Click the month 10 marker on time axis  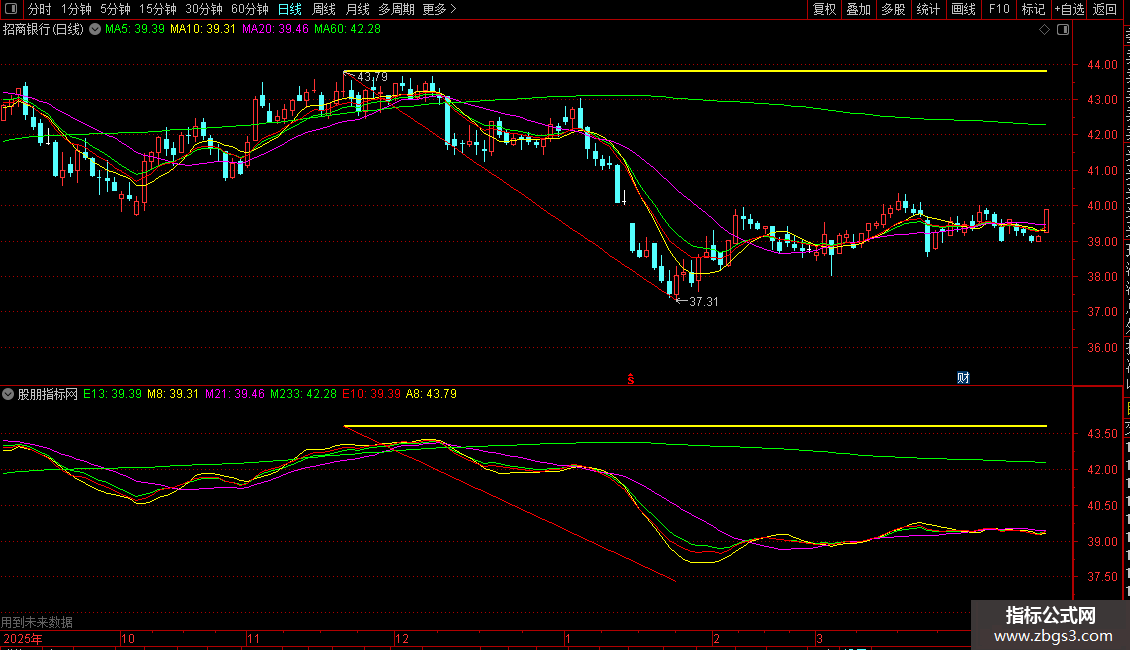[x=128, y=638]
